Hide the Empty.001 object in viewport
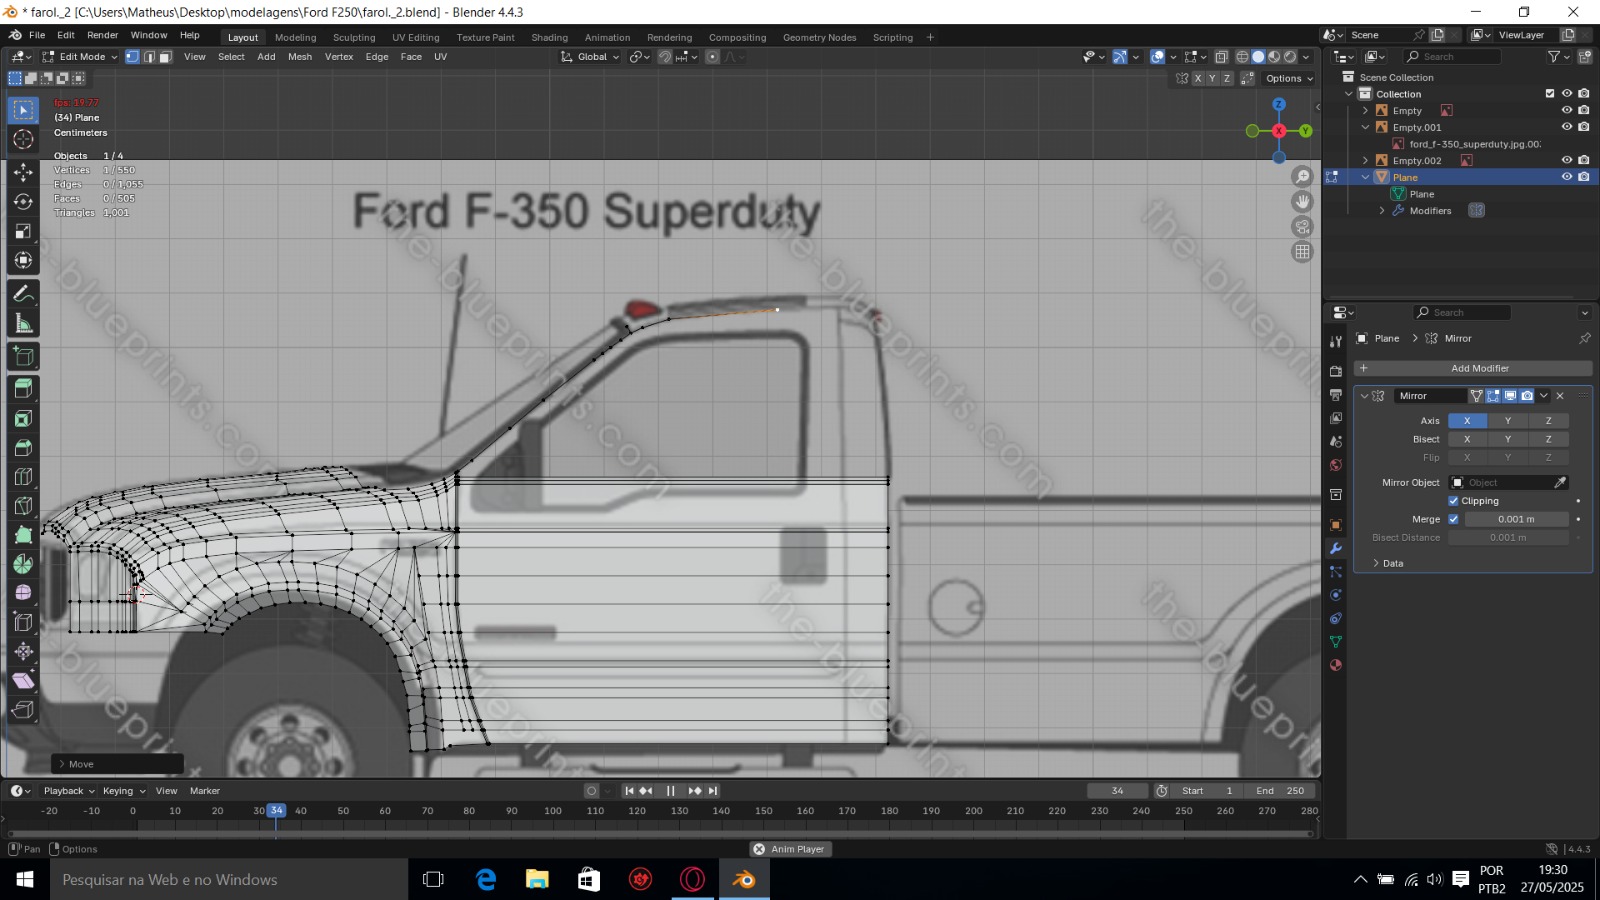 [x=1567, y=127]
